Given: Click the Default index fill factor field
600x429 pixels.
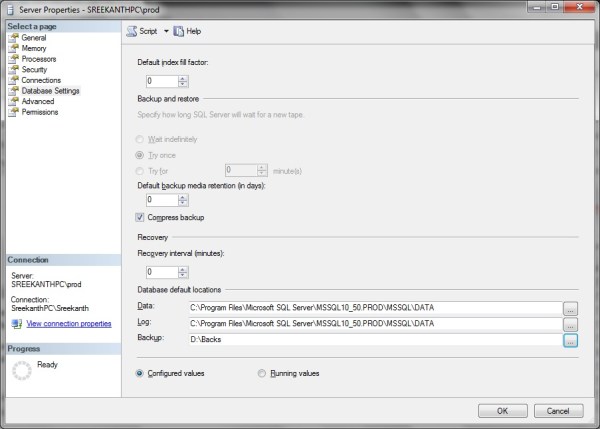Looking at the screenshot, I should pyautogui.click(x=158, y=81).
